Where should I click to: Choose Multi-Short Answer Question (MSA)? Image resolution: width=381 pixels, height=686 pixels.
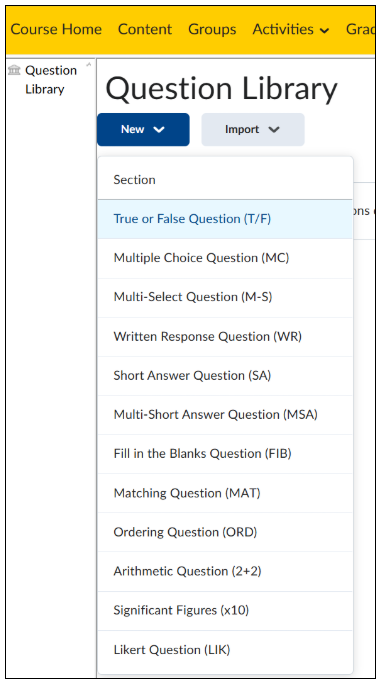click(225, 414)
